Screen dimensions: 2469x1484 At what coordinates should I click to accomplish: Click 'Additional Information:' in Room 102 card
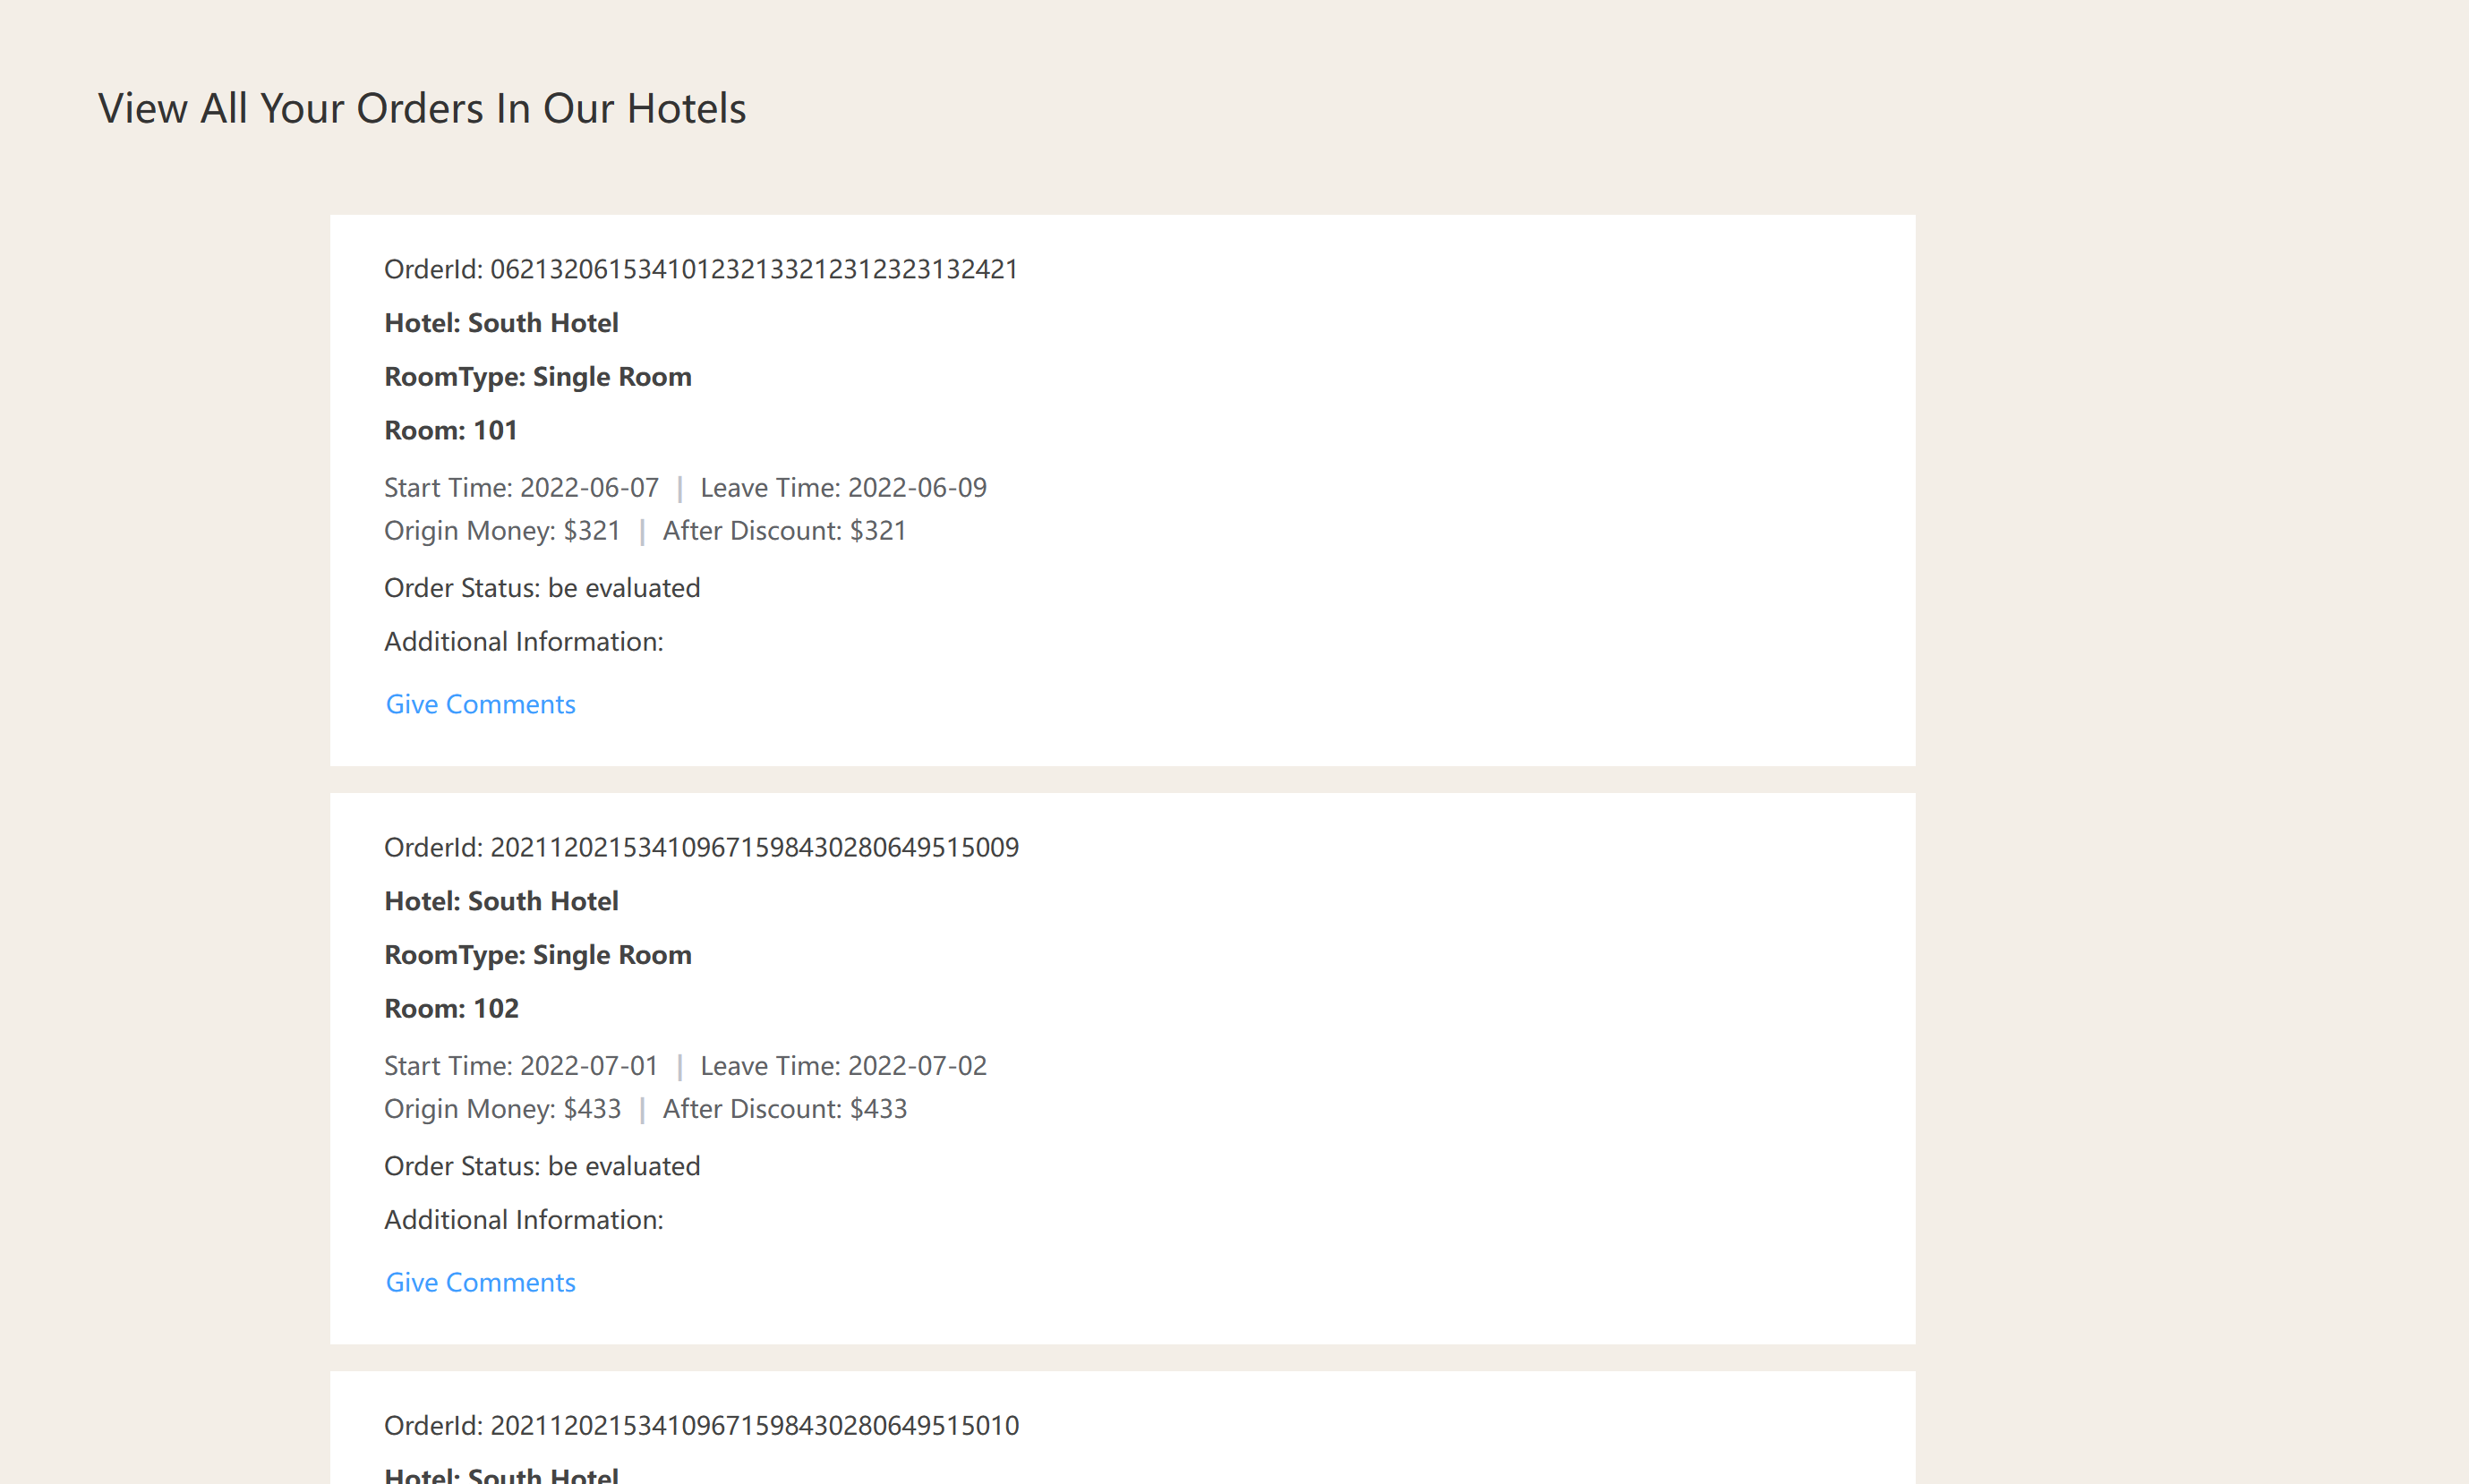tap(524, 1219)
